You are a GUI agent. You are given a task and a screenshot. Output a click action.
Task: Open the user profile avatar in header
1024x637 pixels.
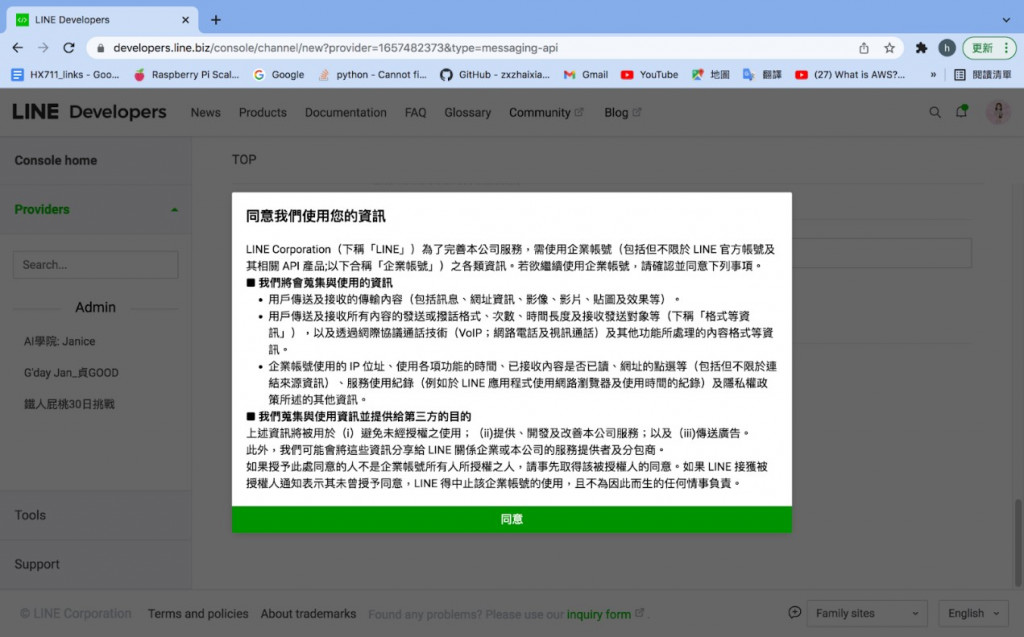click(x=998, y=112)
